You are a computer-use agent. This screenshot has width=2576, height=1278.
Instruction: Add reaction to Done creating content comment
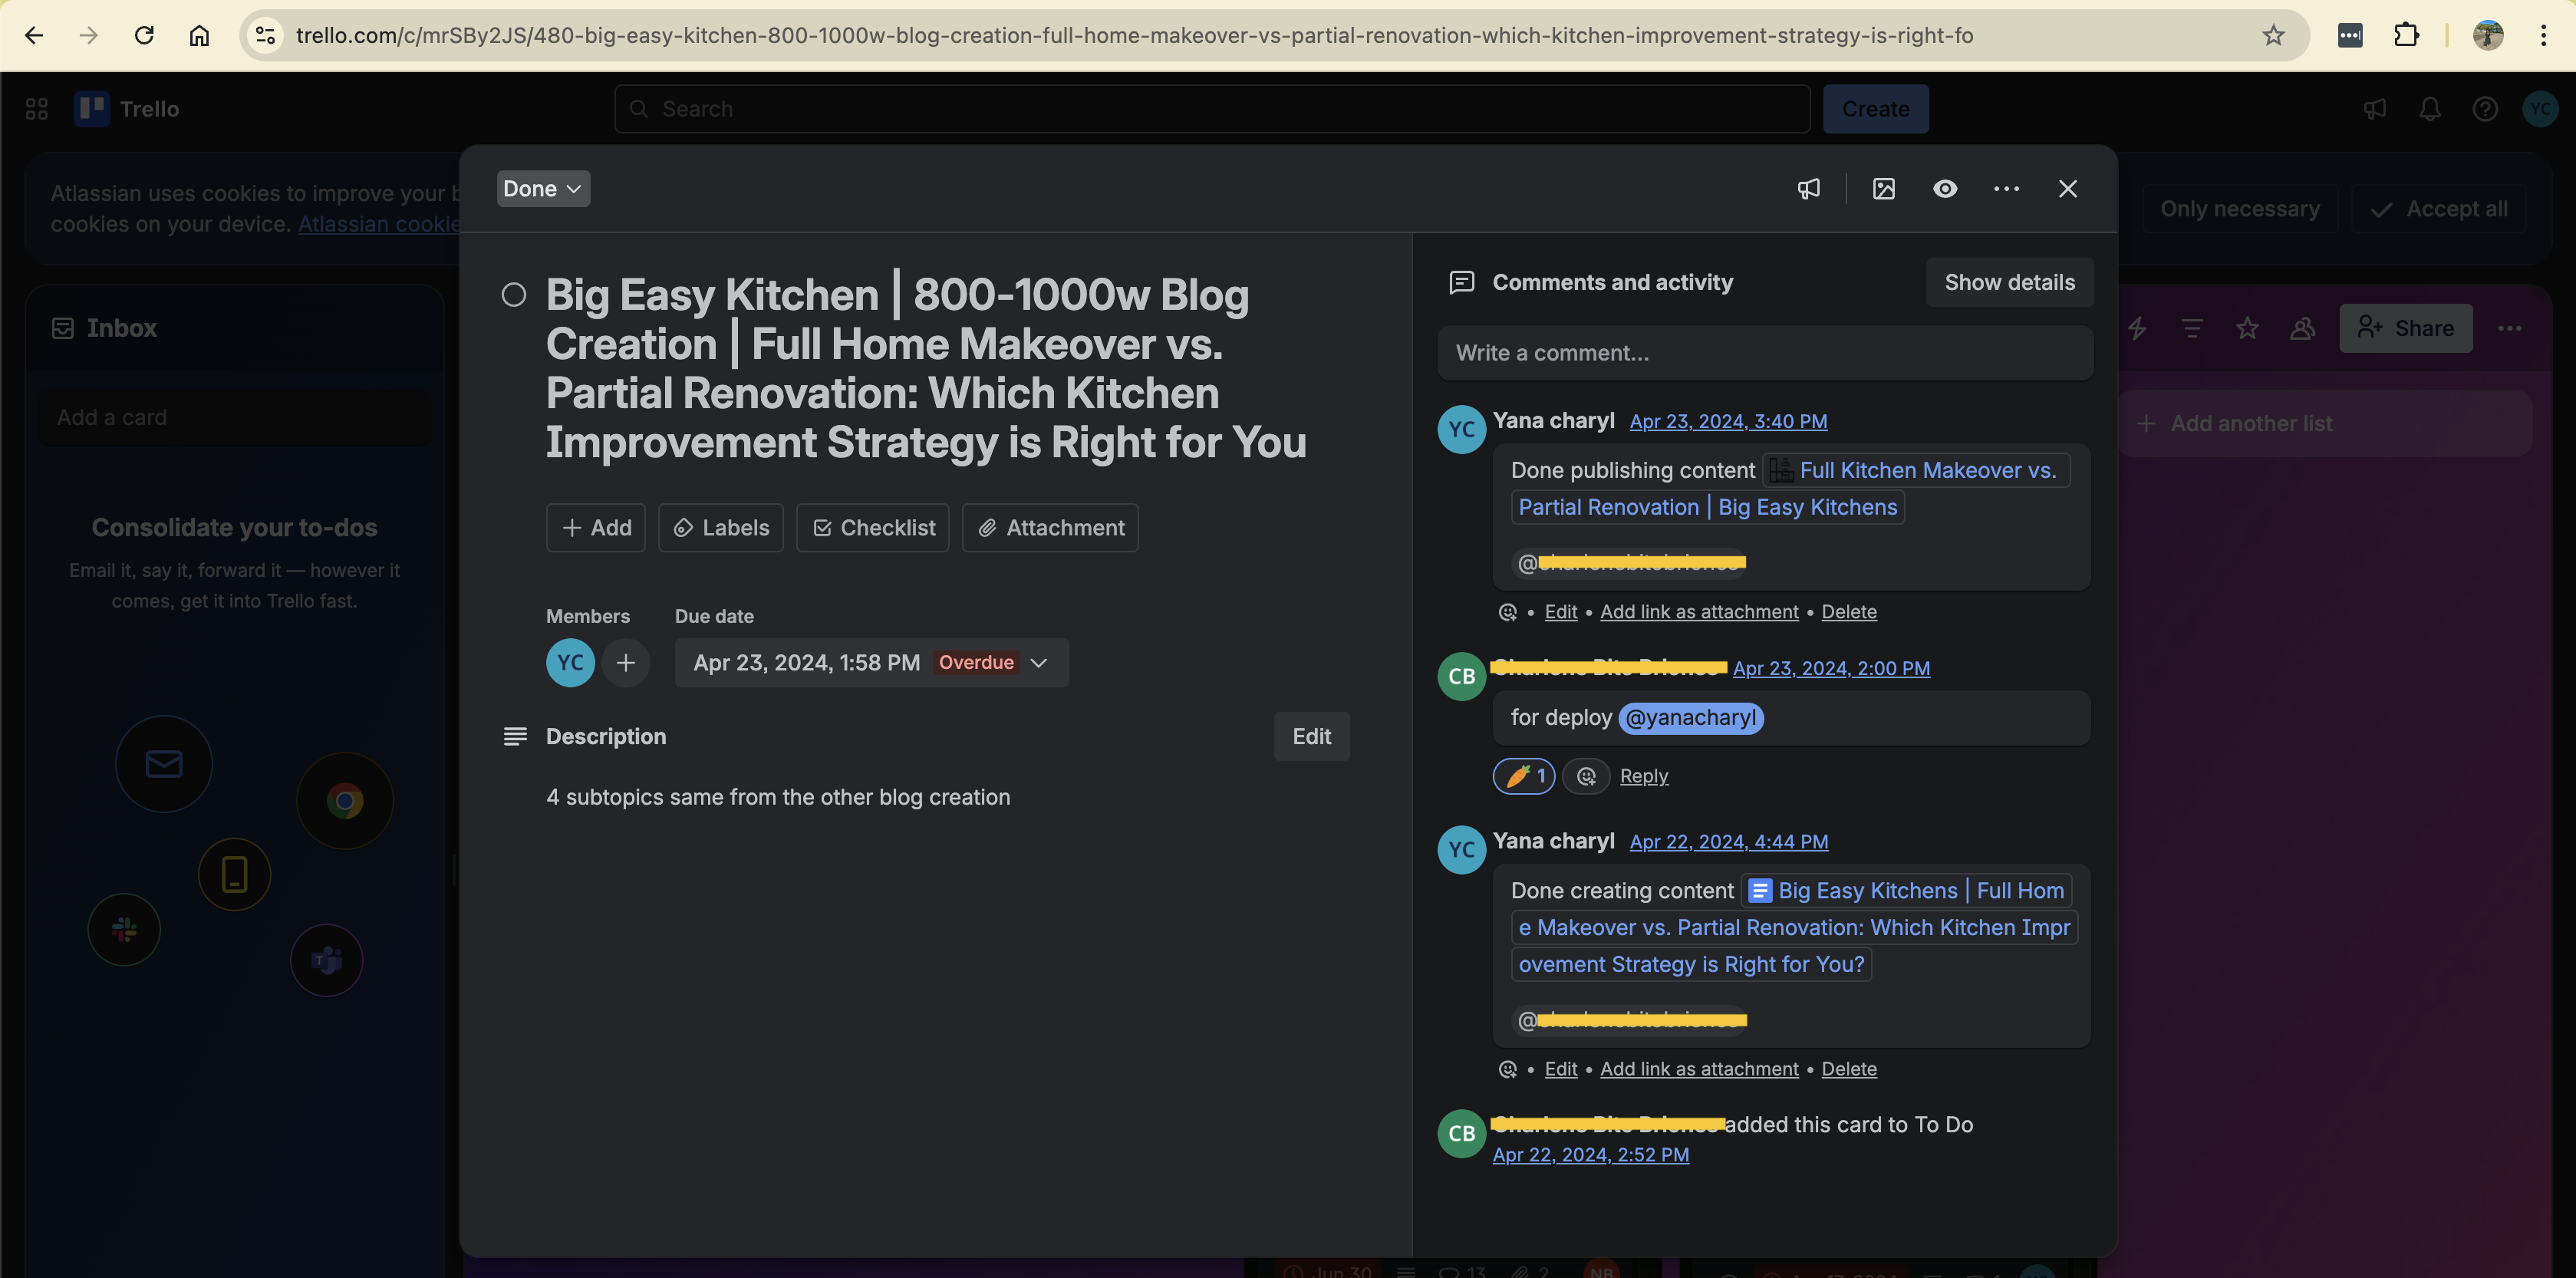pyautogui.click(x=1508, y=1069)
